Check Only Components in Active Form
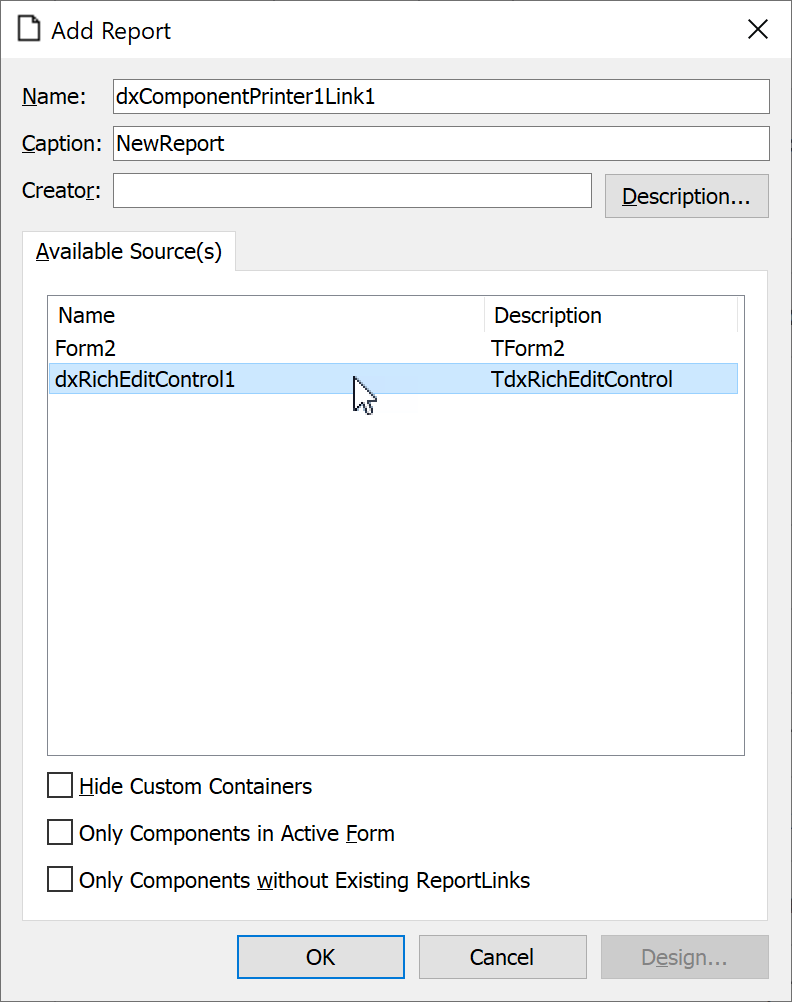Viewport: 792px width, 1002px height. (60, 832)
